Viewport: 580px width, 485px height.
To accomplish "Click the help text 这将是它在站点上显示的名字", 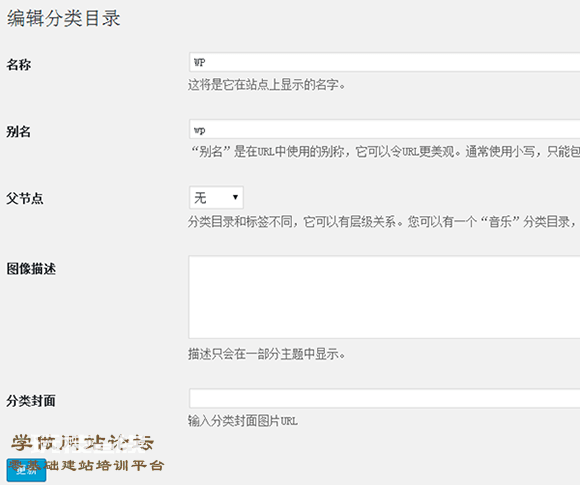I will [x=266, y=85].
